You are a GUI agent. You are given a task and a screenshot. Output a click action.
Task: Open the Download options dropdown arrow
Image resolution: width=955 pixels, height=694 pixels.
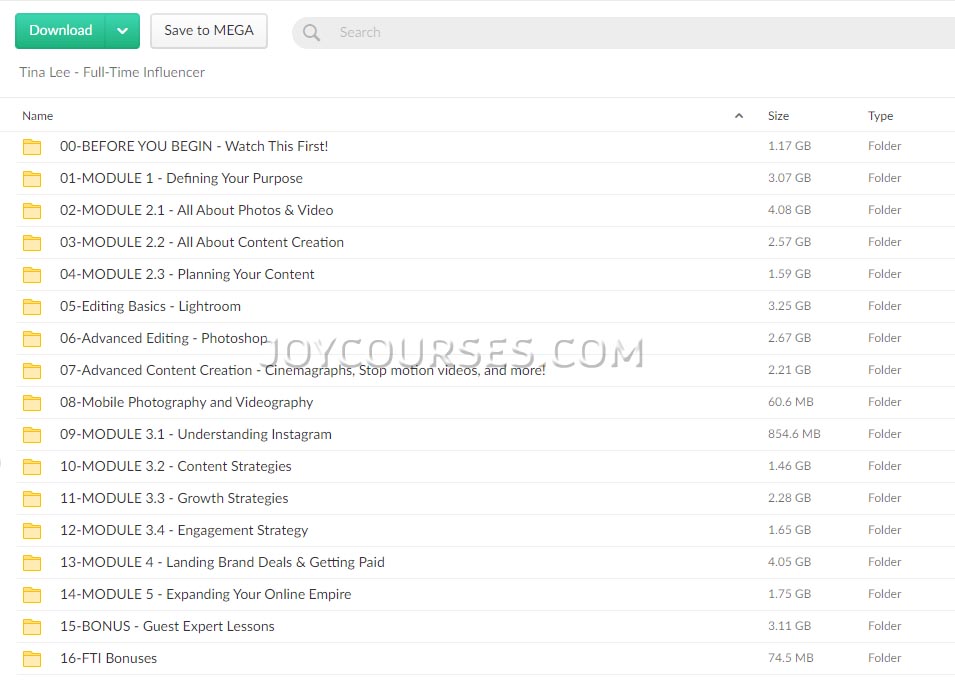coord(122,30)
